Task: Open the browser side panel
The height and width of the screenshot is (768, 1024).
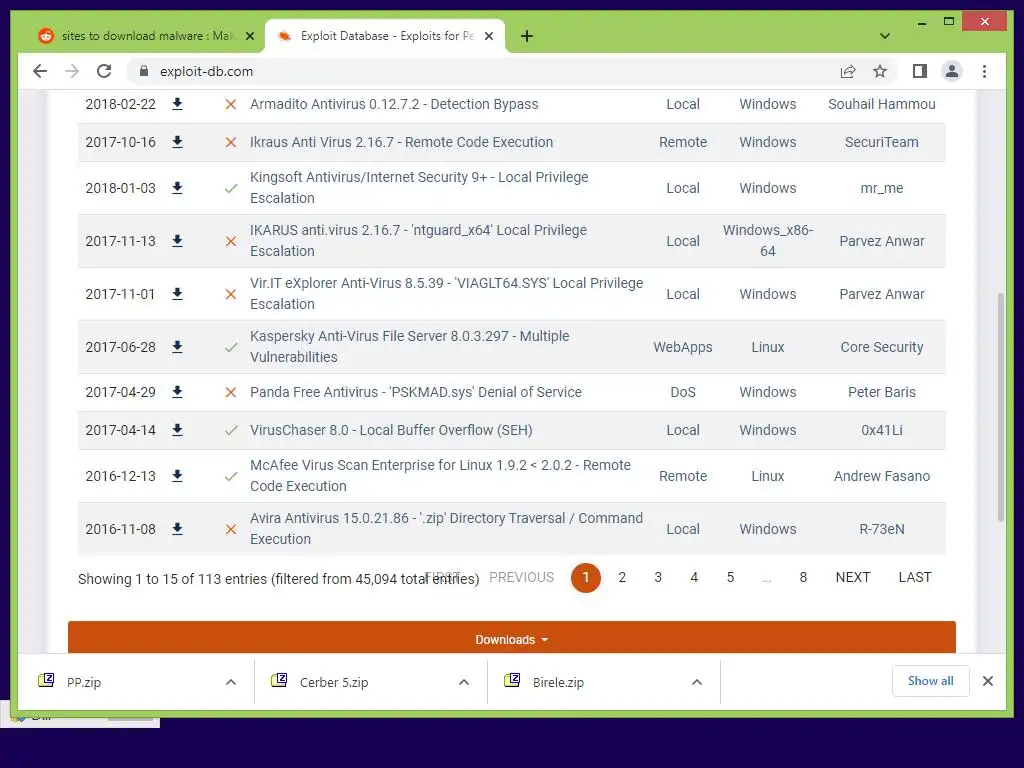Action: [x=920, y=71]
